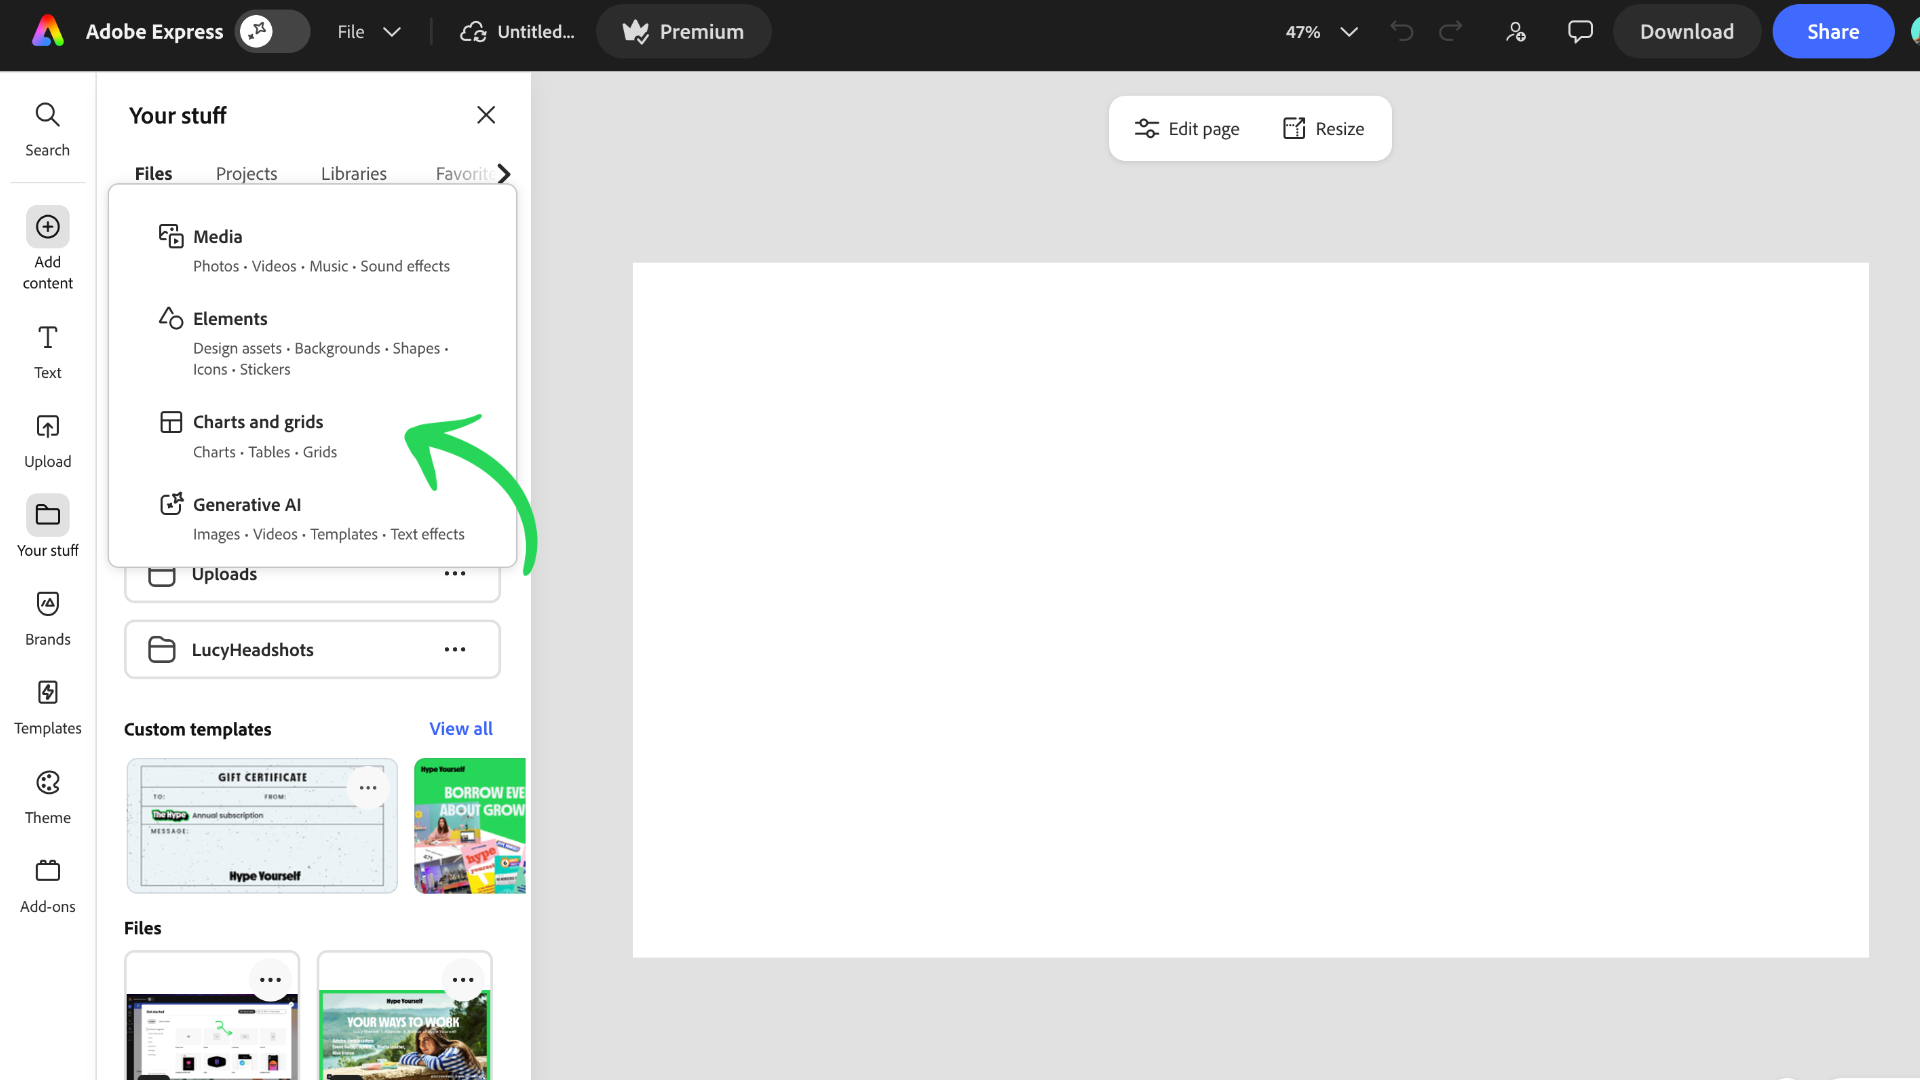Click View all custom templates link
This screenshot has height=1080, width=1920.
click(x=460, y=729)
